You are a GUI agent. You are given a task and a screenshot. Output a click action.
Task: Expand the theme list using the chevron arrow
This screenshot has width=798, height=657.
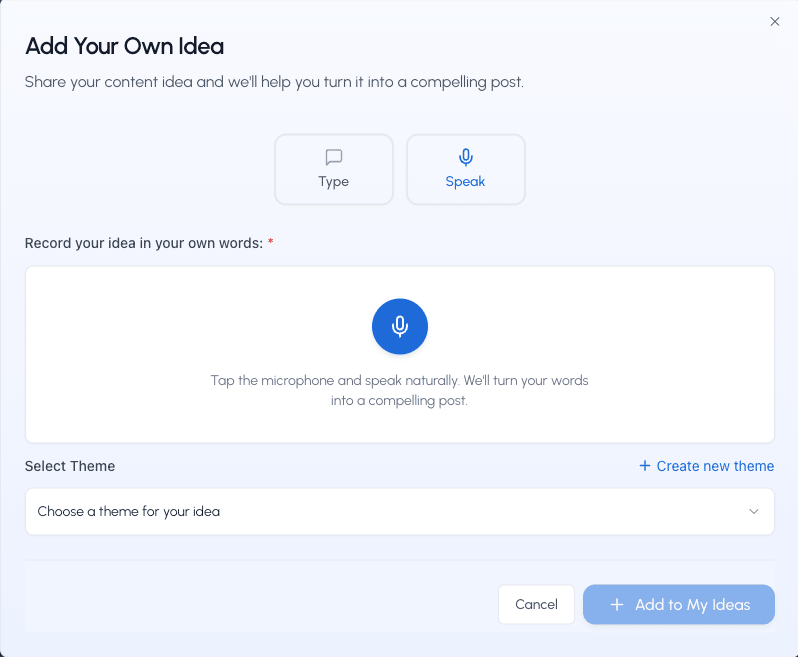coord(754,511)
